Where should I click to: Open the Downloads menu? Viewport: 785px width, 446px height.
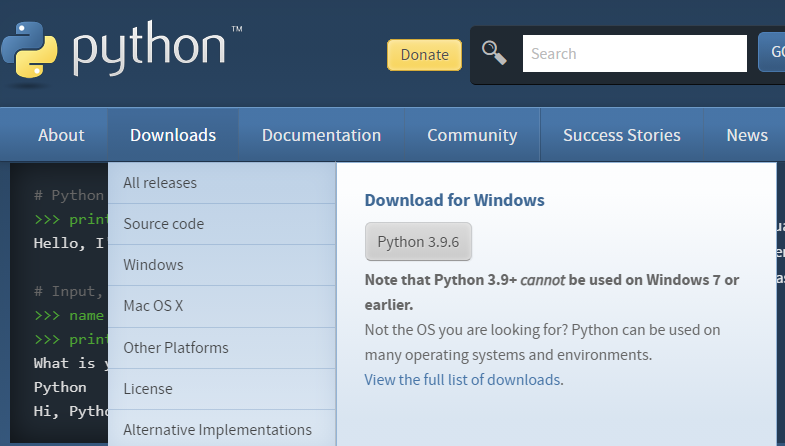pos(173,135)
